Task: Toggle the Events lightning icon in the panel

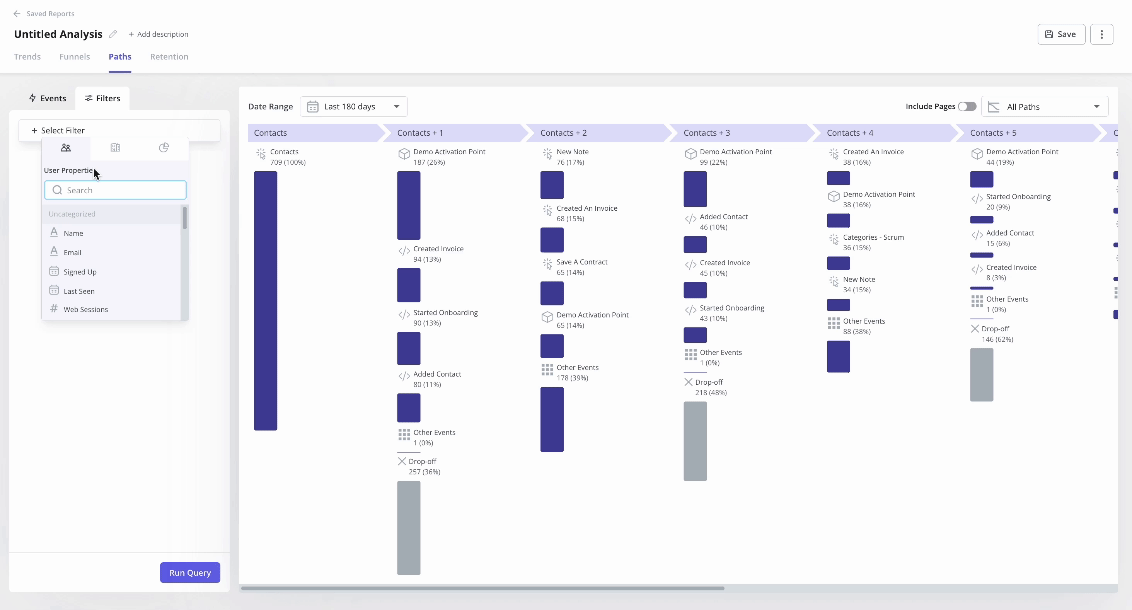Action: [x=32, y=98]
